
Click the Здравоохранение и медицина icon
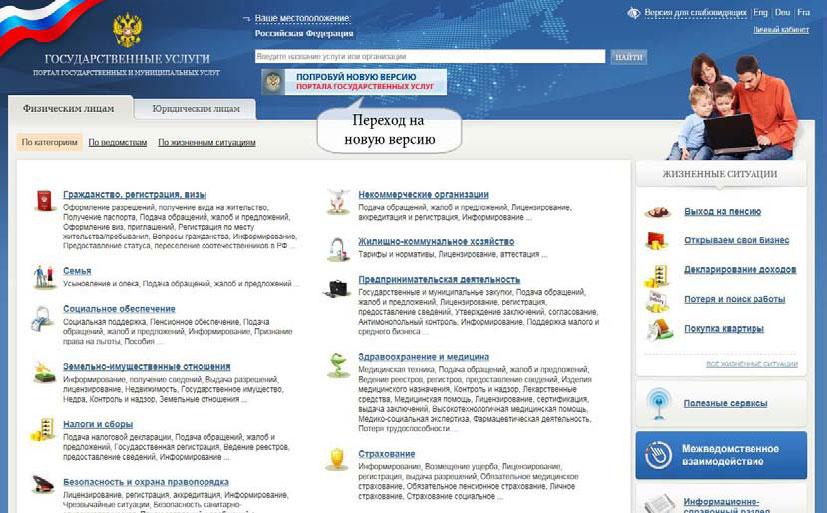[338, 365]
